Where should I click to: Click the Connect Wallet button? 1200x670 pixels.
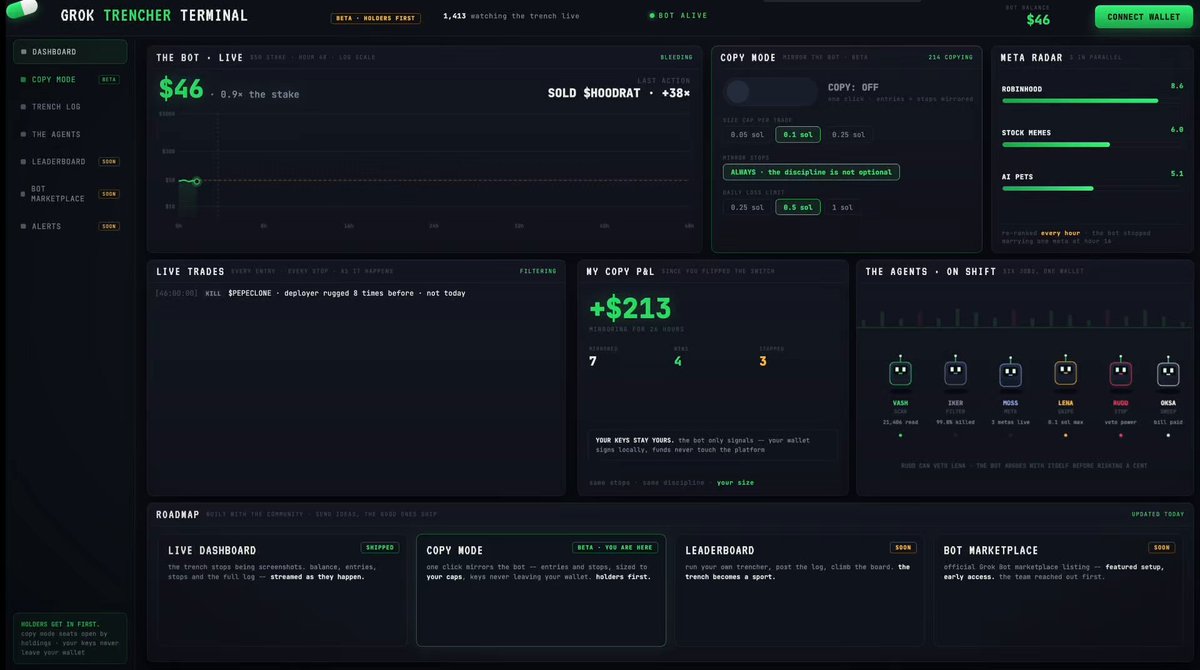tap(1143, 17)
